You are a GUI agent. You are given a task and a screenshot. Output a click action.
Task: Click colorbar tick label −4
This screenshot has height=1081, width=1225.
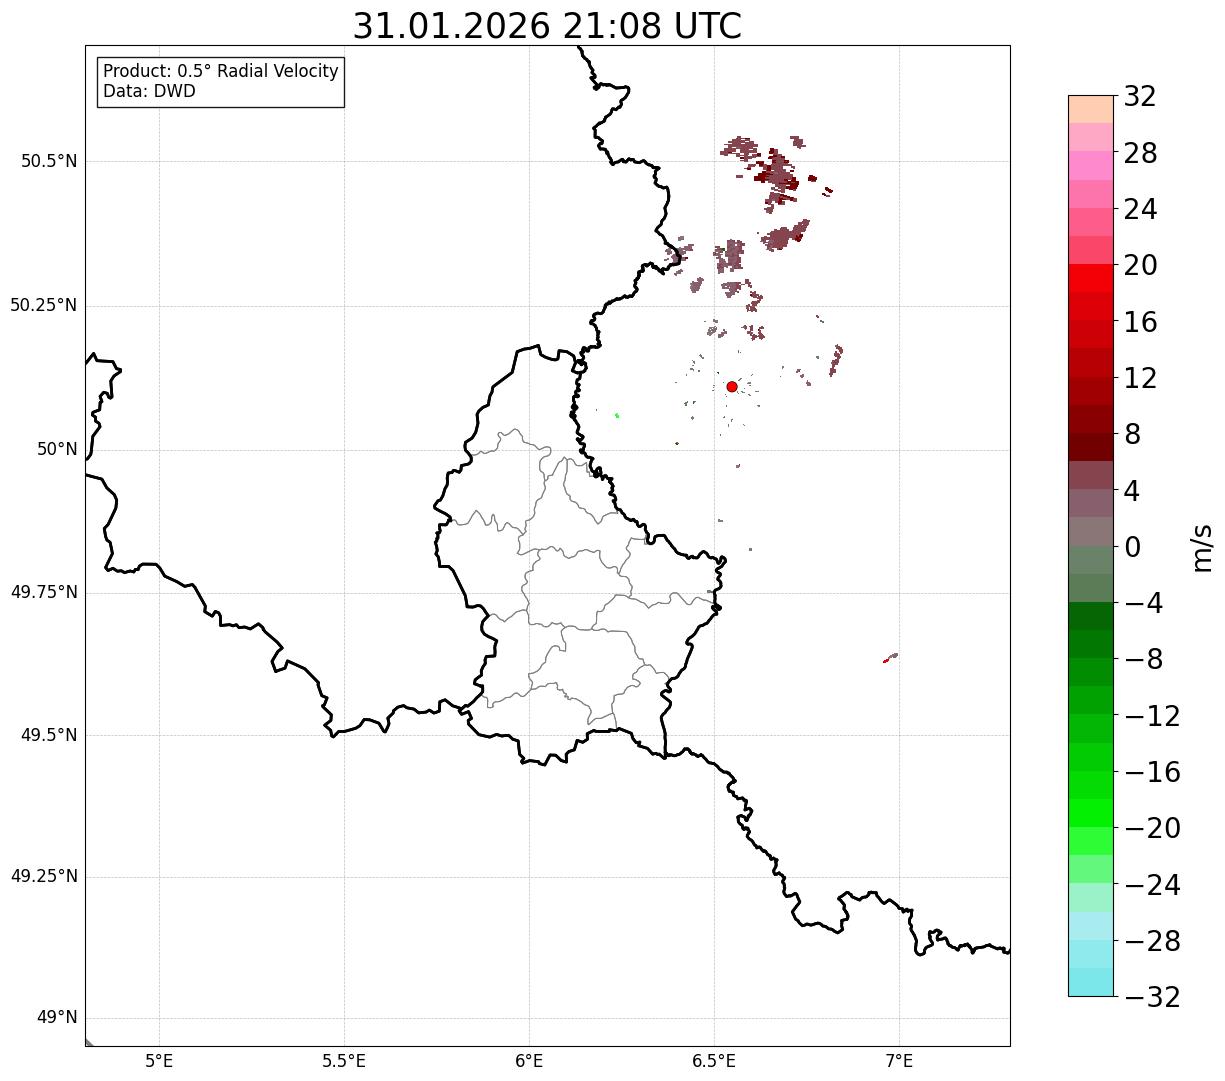1142,604
